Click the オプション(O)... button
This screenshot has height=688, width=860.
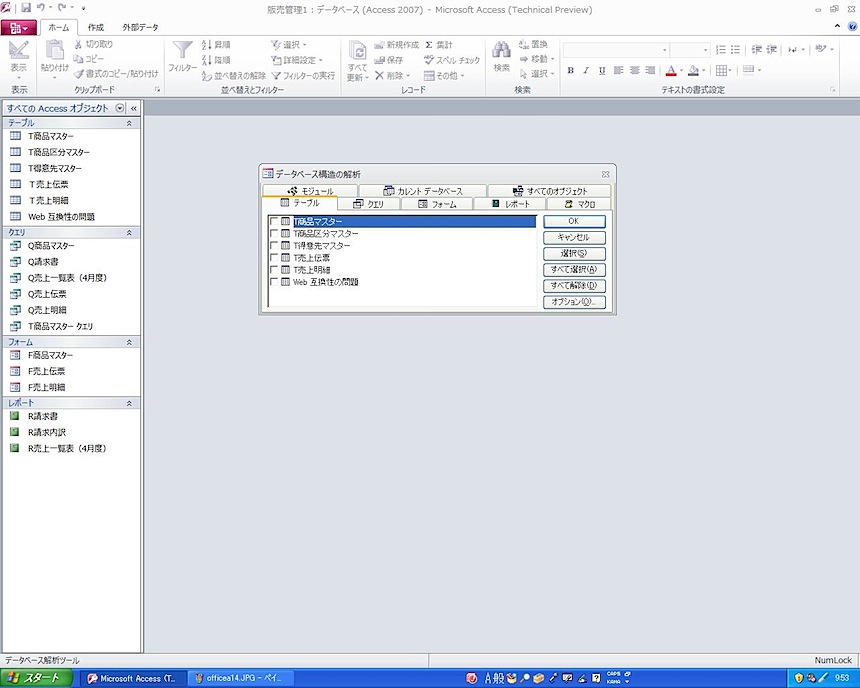pyautogui.click(x=574, y=302)
